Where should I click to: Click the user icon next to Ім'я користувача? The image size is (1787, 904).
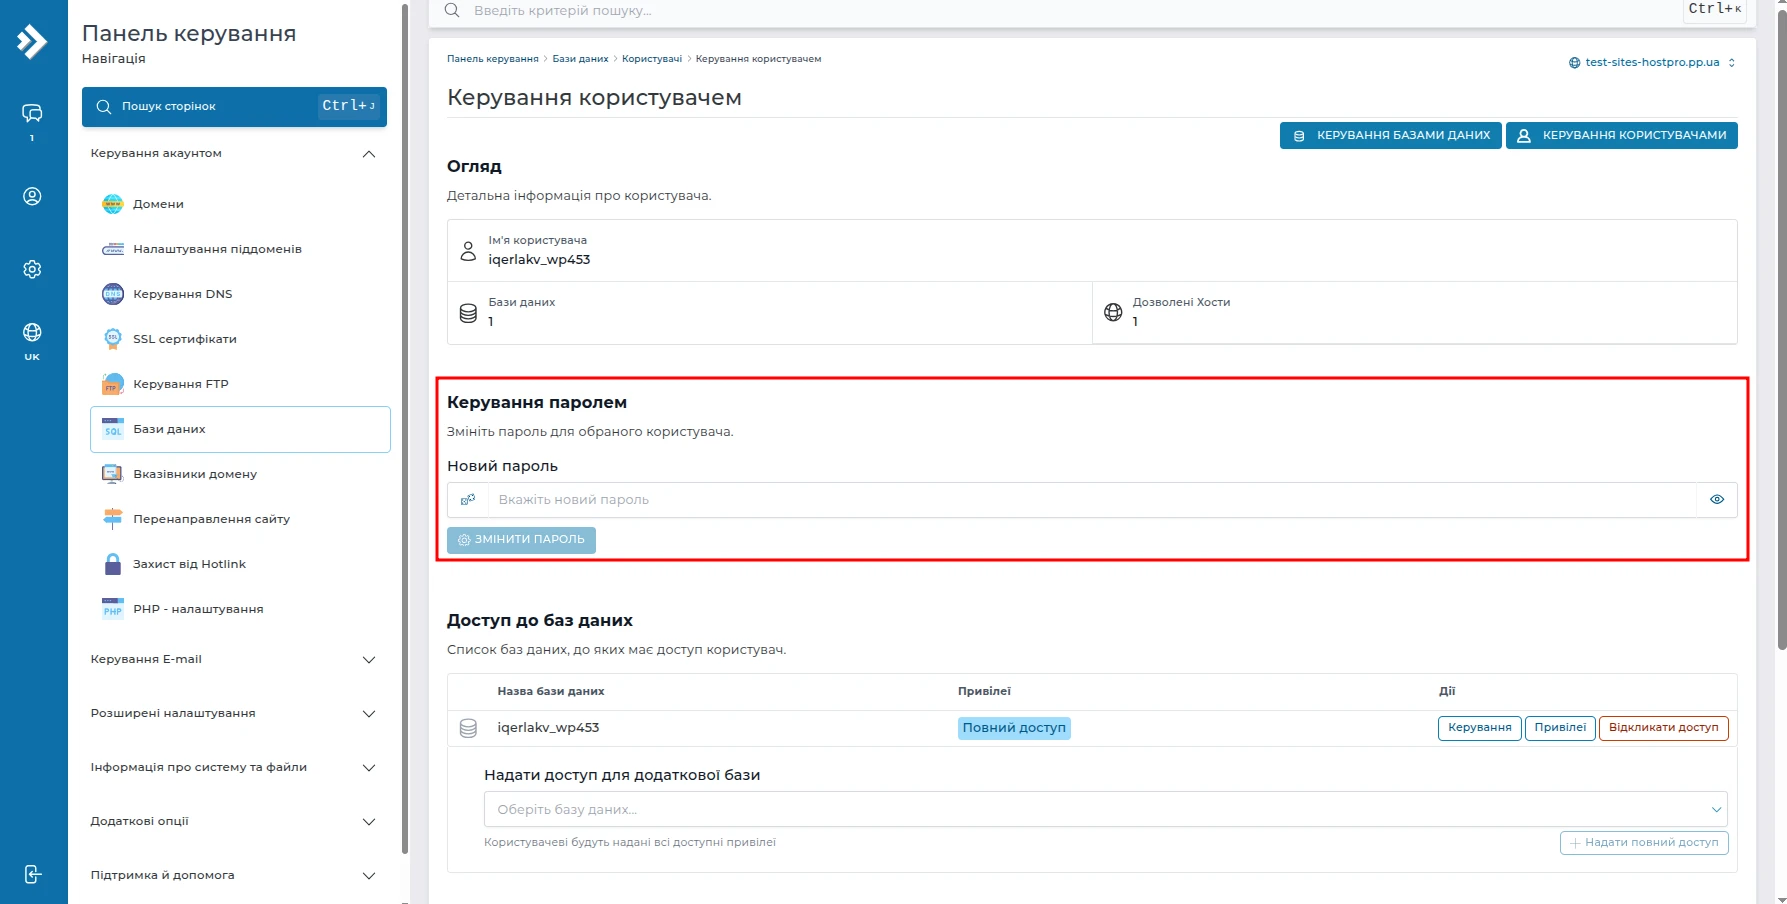468,250
